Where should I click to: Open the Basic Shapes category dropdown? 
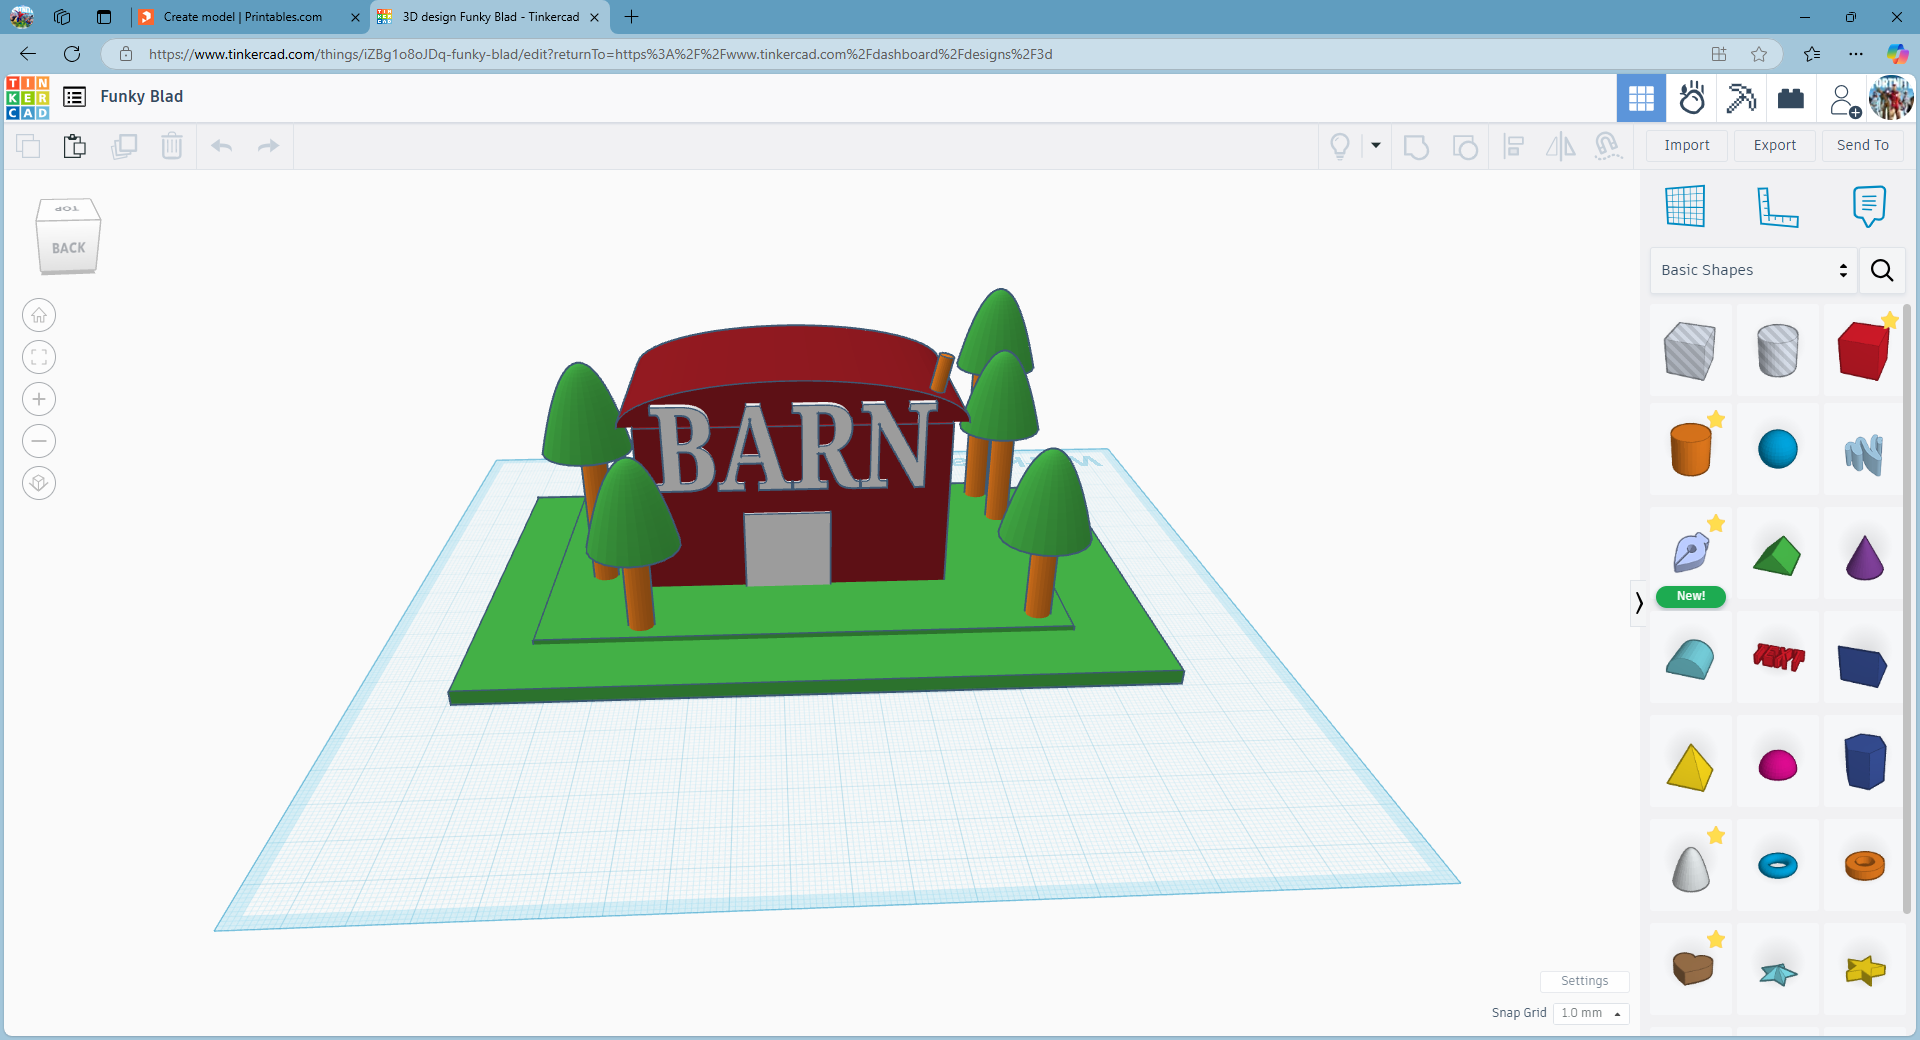tap(1753, 270)
